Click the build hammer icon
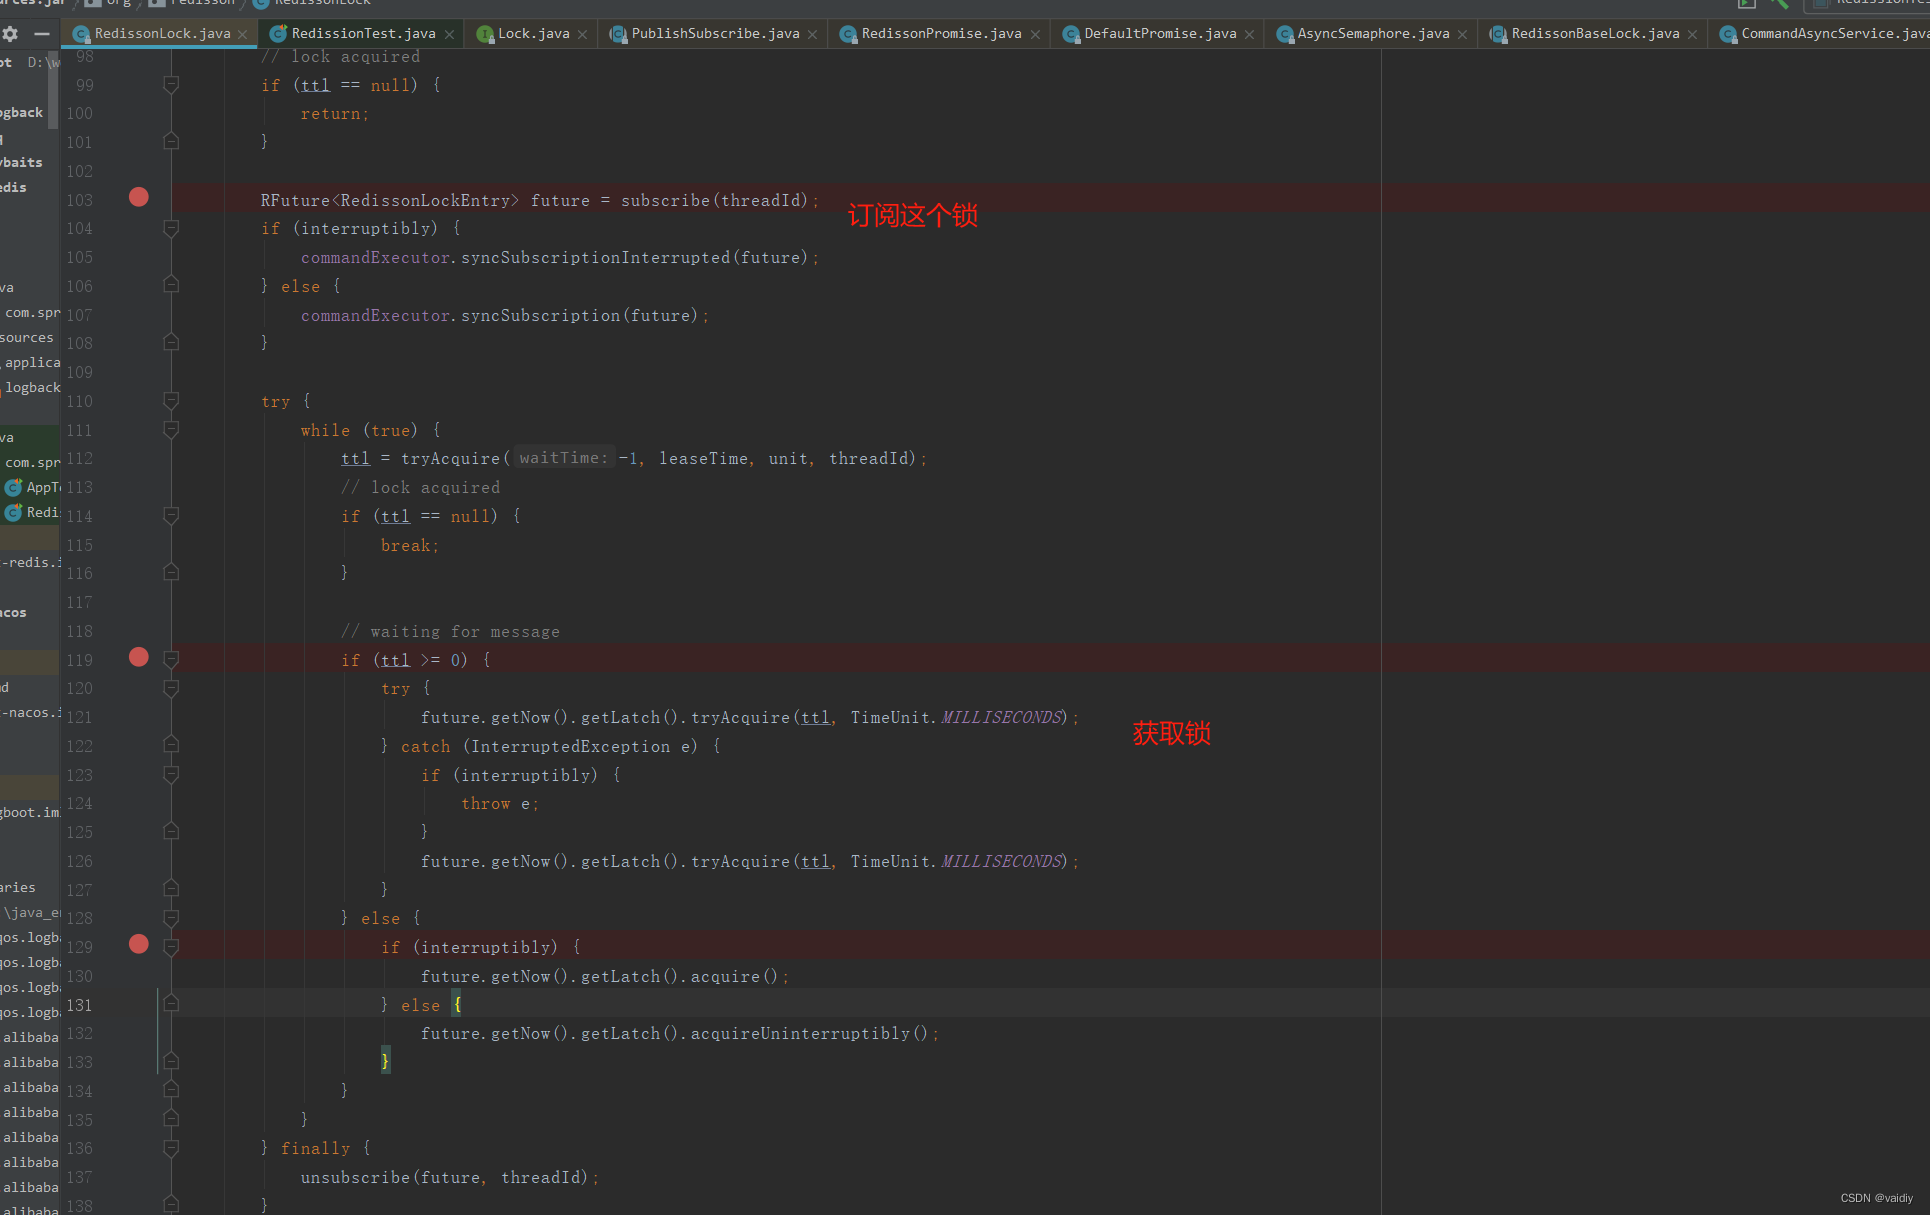This screenshot has height=1215, width=1930. click(x=1778, y=4)
